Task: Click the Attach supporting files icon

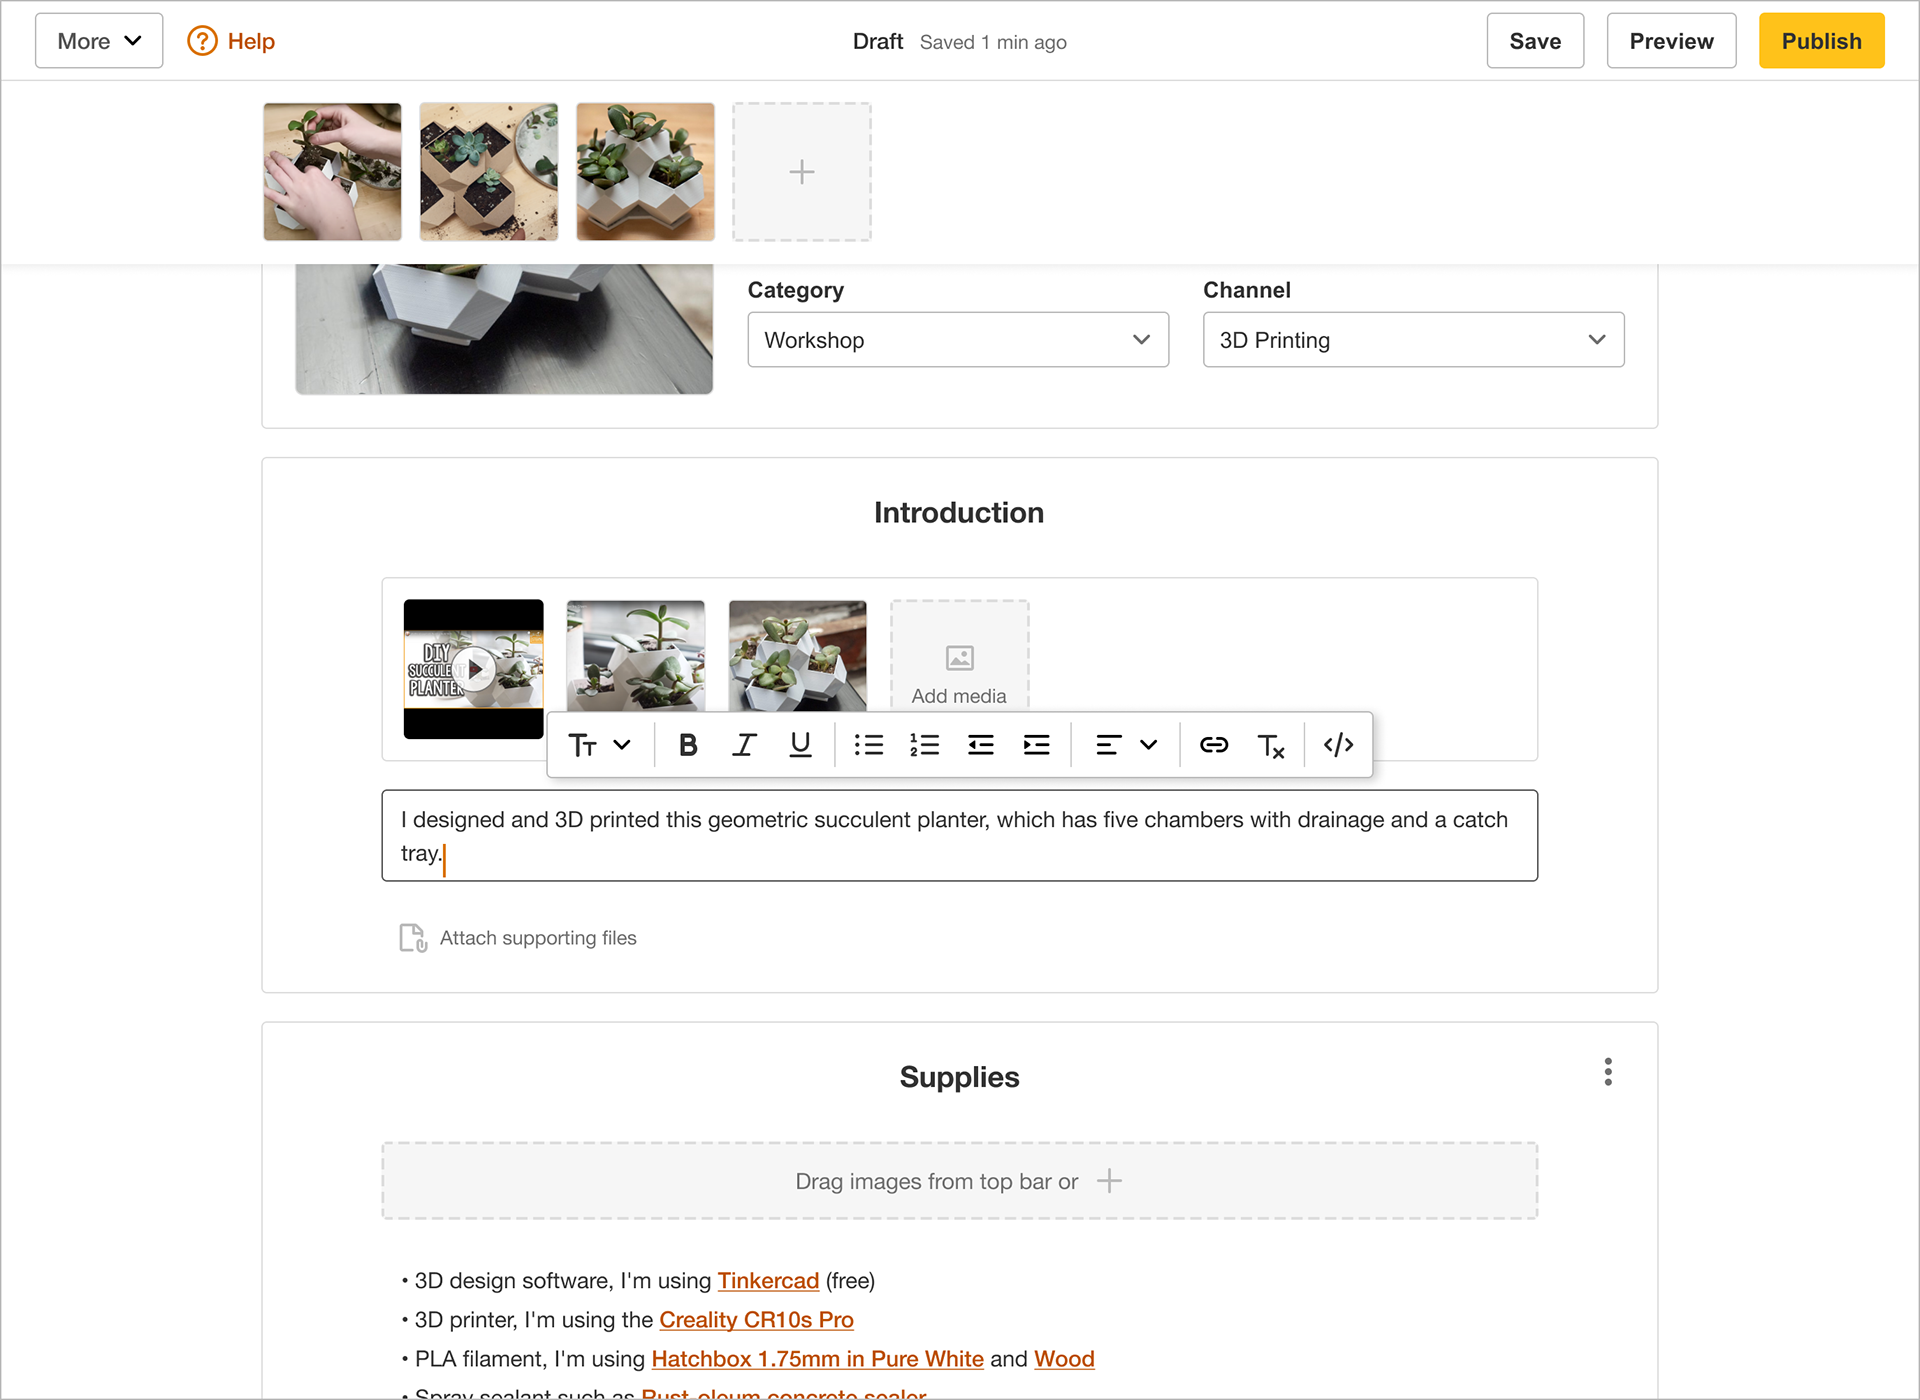Action: (x=413, y=938)
